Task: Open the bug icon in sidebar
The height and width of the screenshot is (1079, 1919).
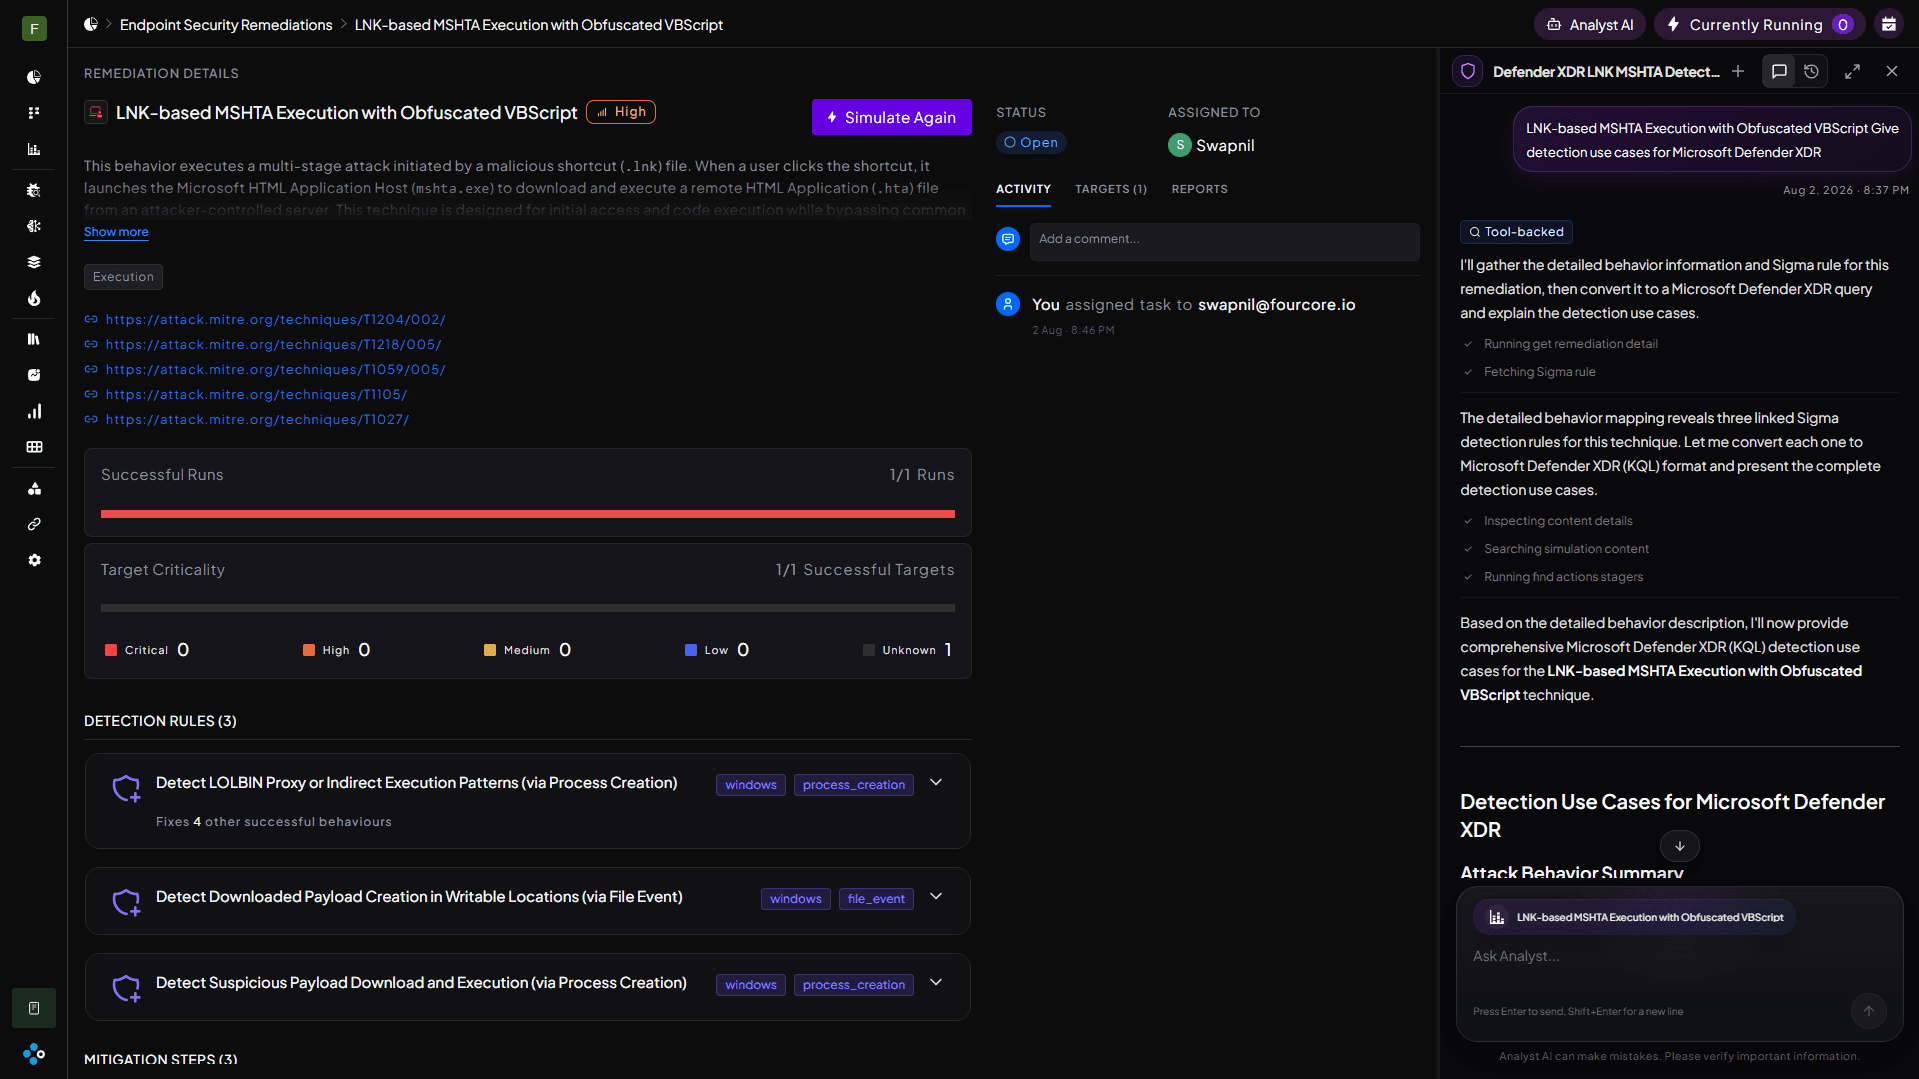Action: (34, 190)
